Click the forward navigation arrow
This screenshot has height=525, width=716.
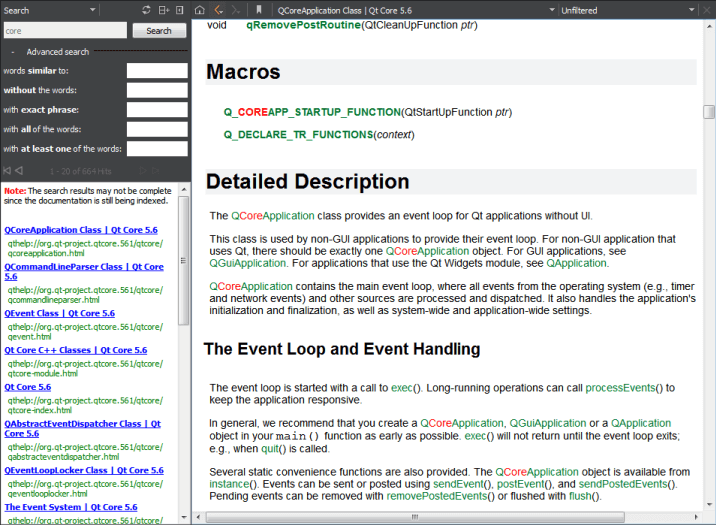coord(236,10)
